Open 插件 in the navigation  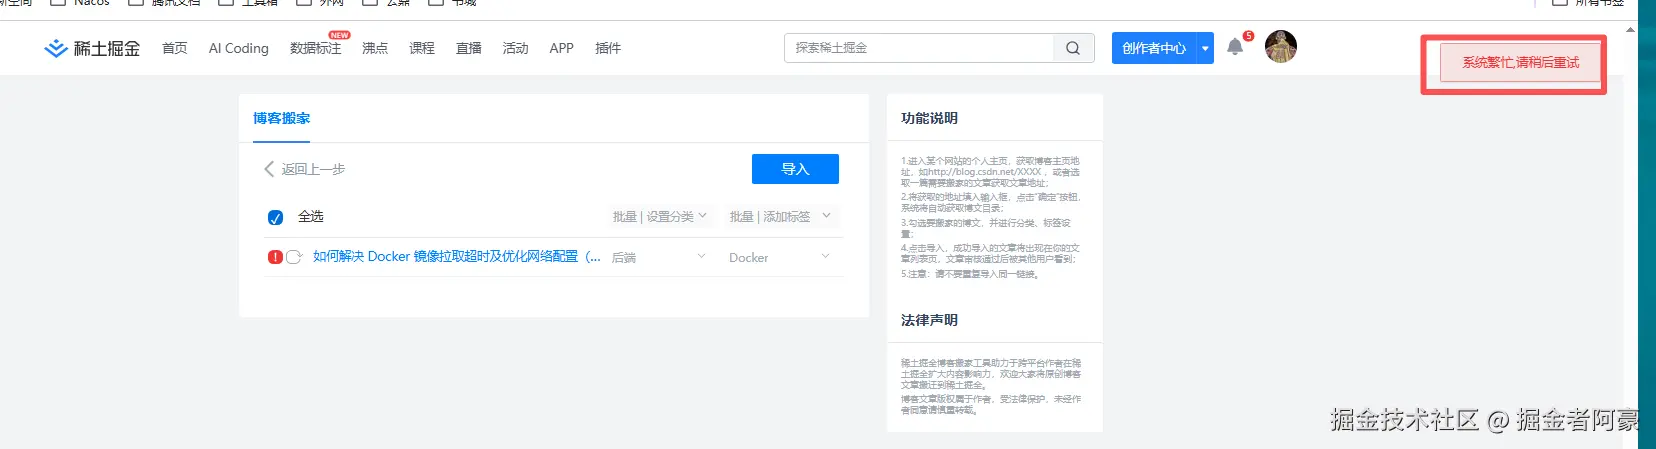[x=608, y=48]
